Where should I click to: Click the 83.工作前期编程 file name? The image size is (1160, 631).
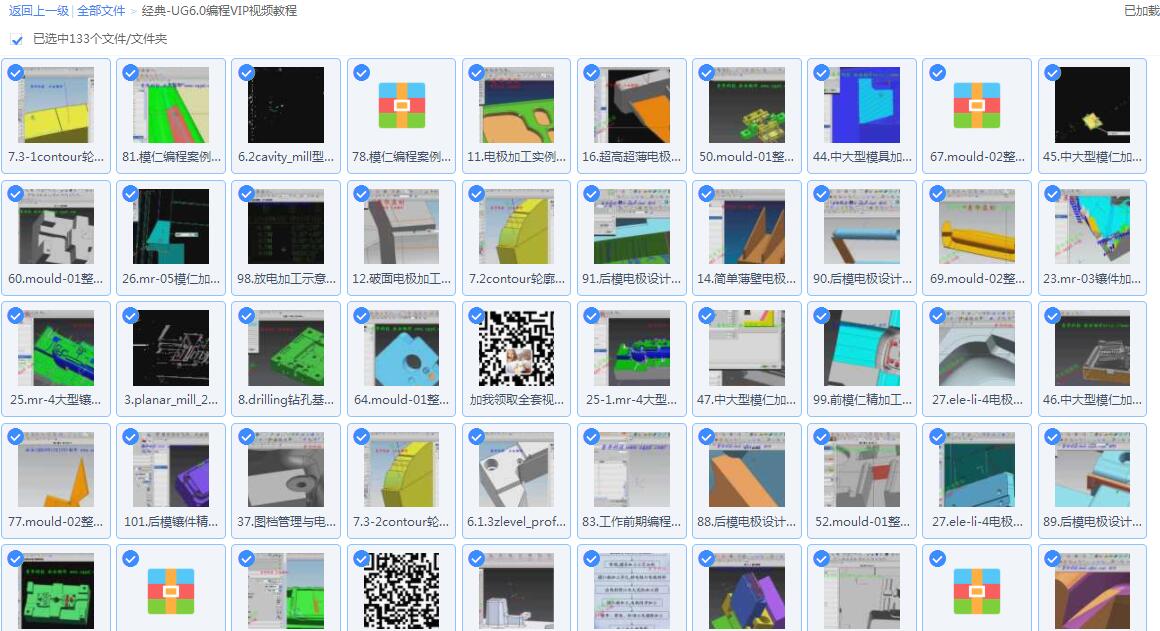click(631, 521)
